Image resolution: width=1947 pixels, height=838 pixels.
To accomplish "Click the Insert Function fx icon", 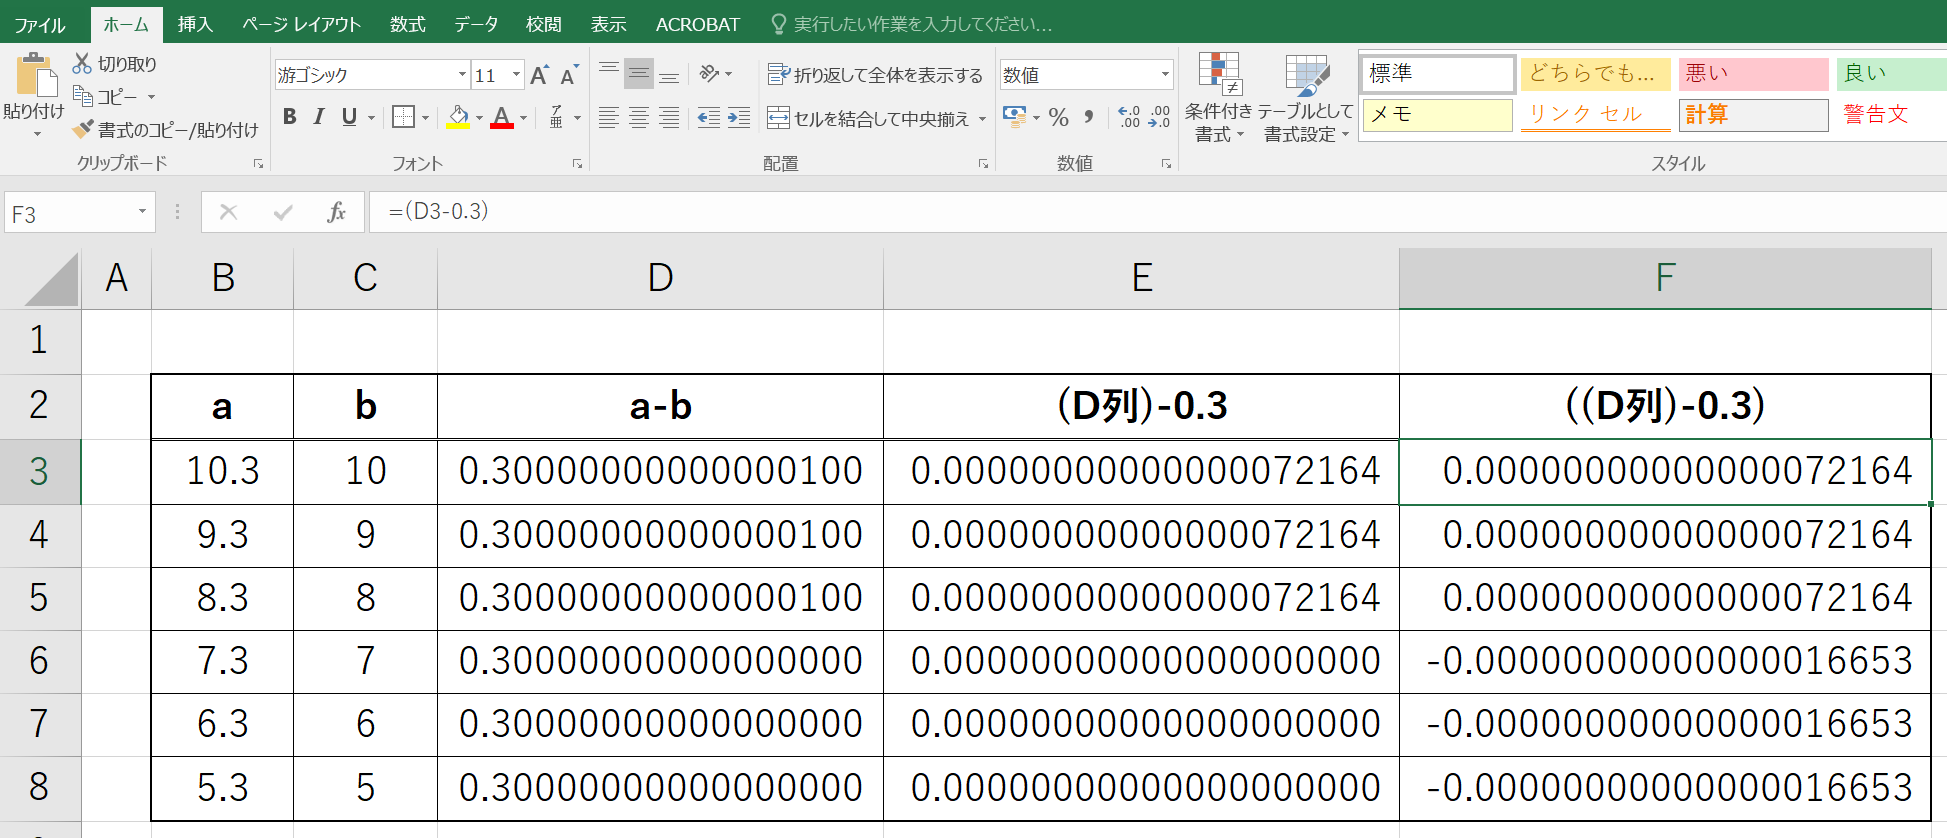I will coord(336,212).
